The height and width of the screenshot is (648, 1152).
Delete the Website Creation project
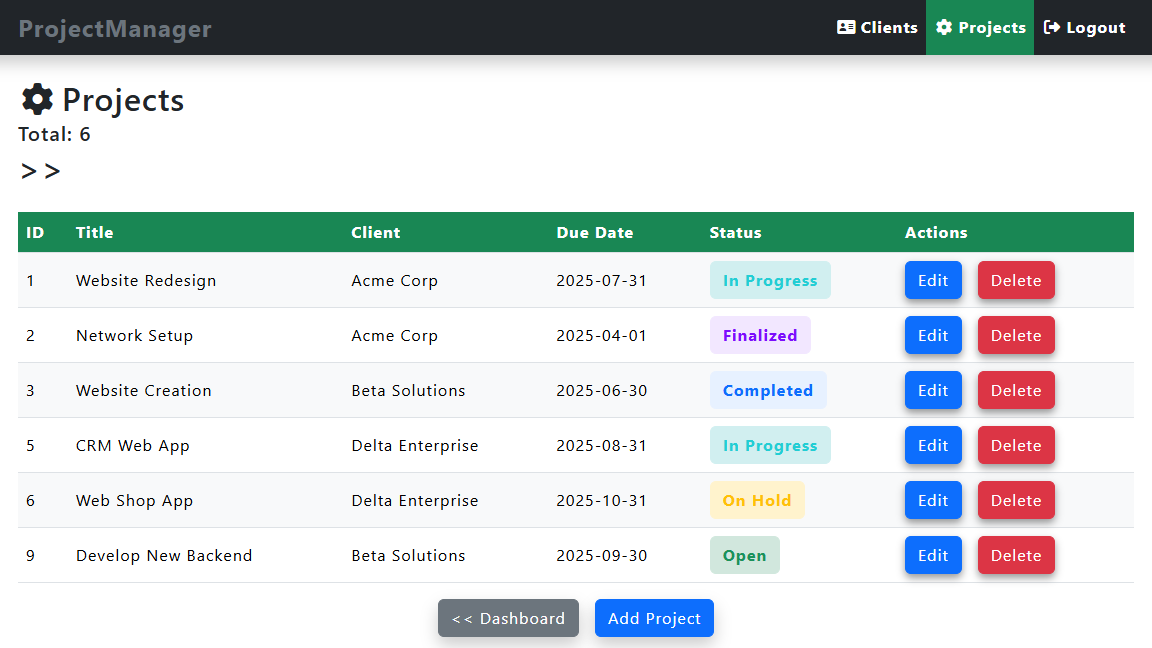1016,390
